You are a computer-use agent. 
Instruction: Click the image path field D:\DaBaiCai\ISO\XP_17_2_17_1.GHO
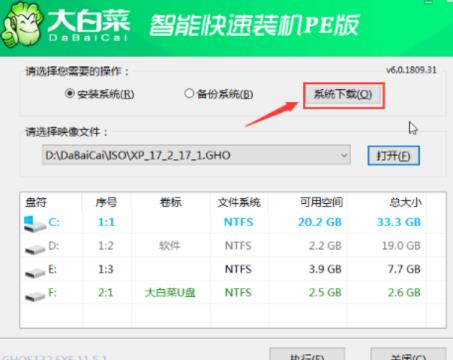point(196,155)
